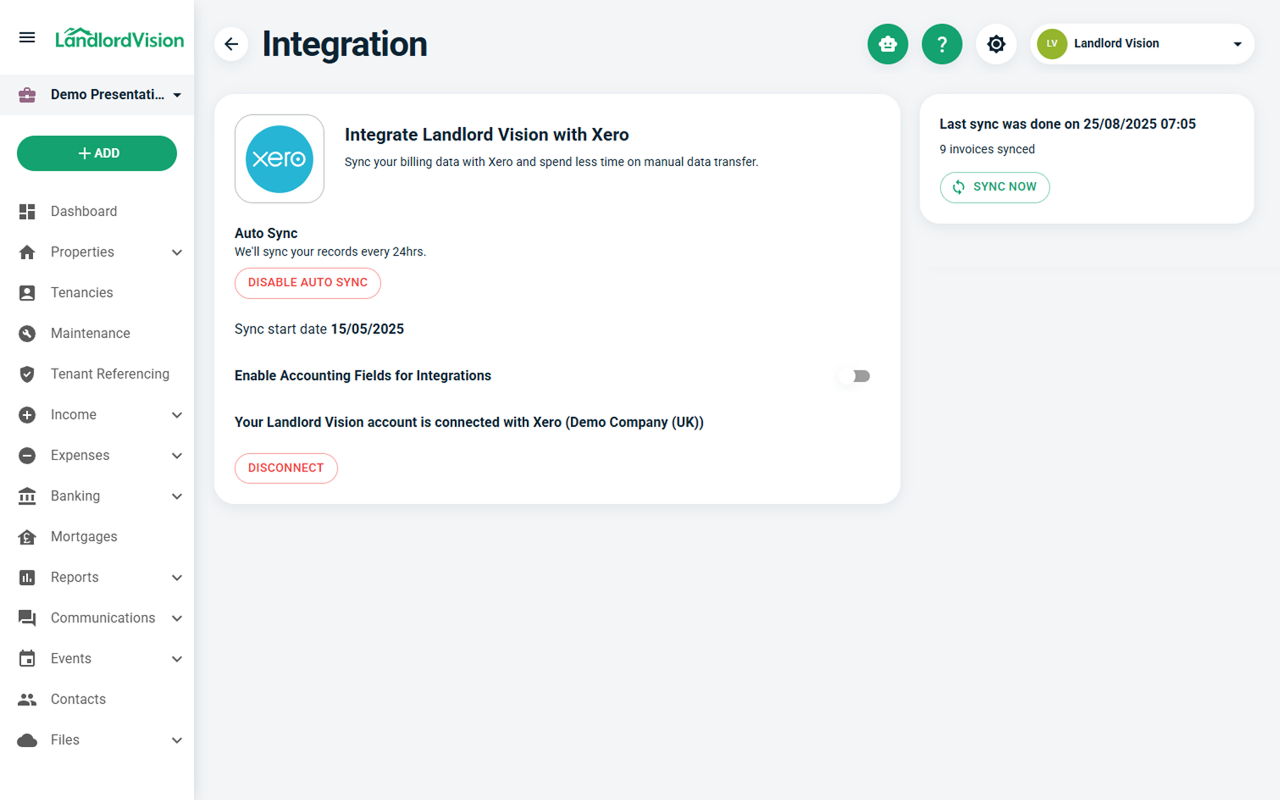The image size is (1280, 800).
Task: Expand the Events submenu chevron
Action: [177, 659]
